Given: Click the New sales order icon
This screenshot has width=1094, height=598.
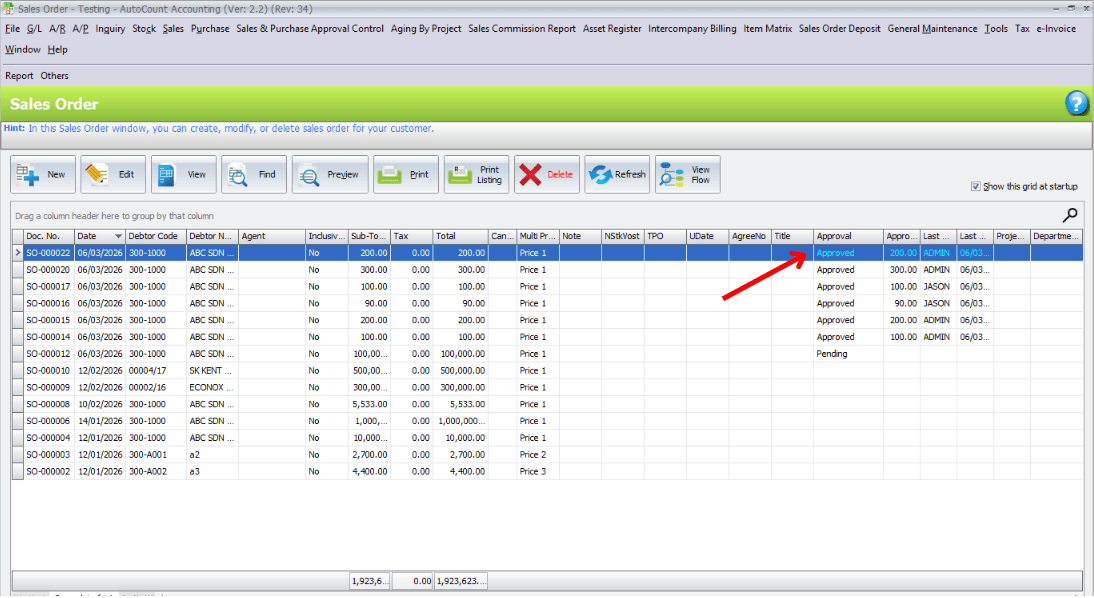Looking at the screenshot, I should coord(28,175).
